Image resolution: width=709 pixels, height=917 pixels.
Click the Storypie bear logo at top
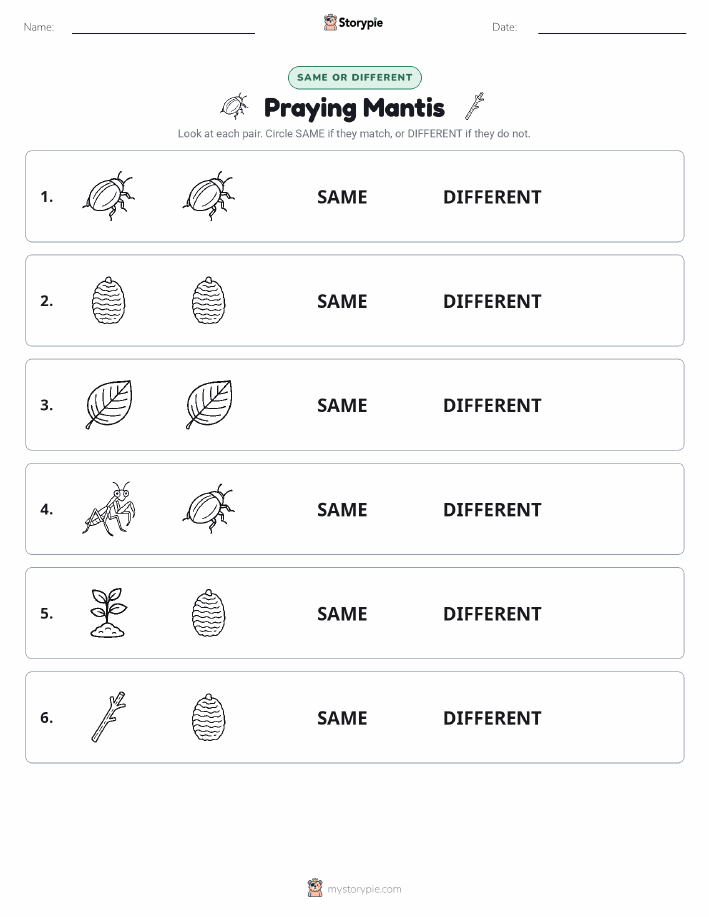(330, 22)
